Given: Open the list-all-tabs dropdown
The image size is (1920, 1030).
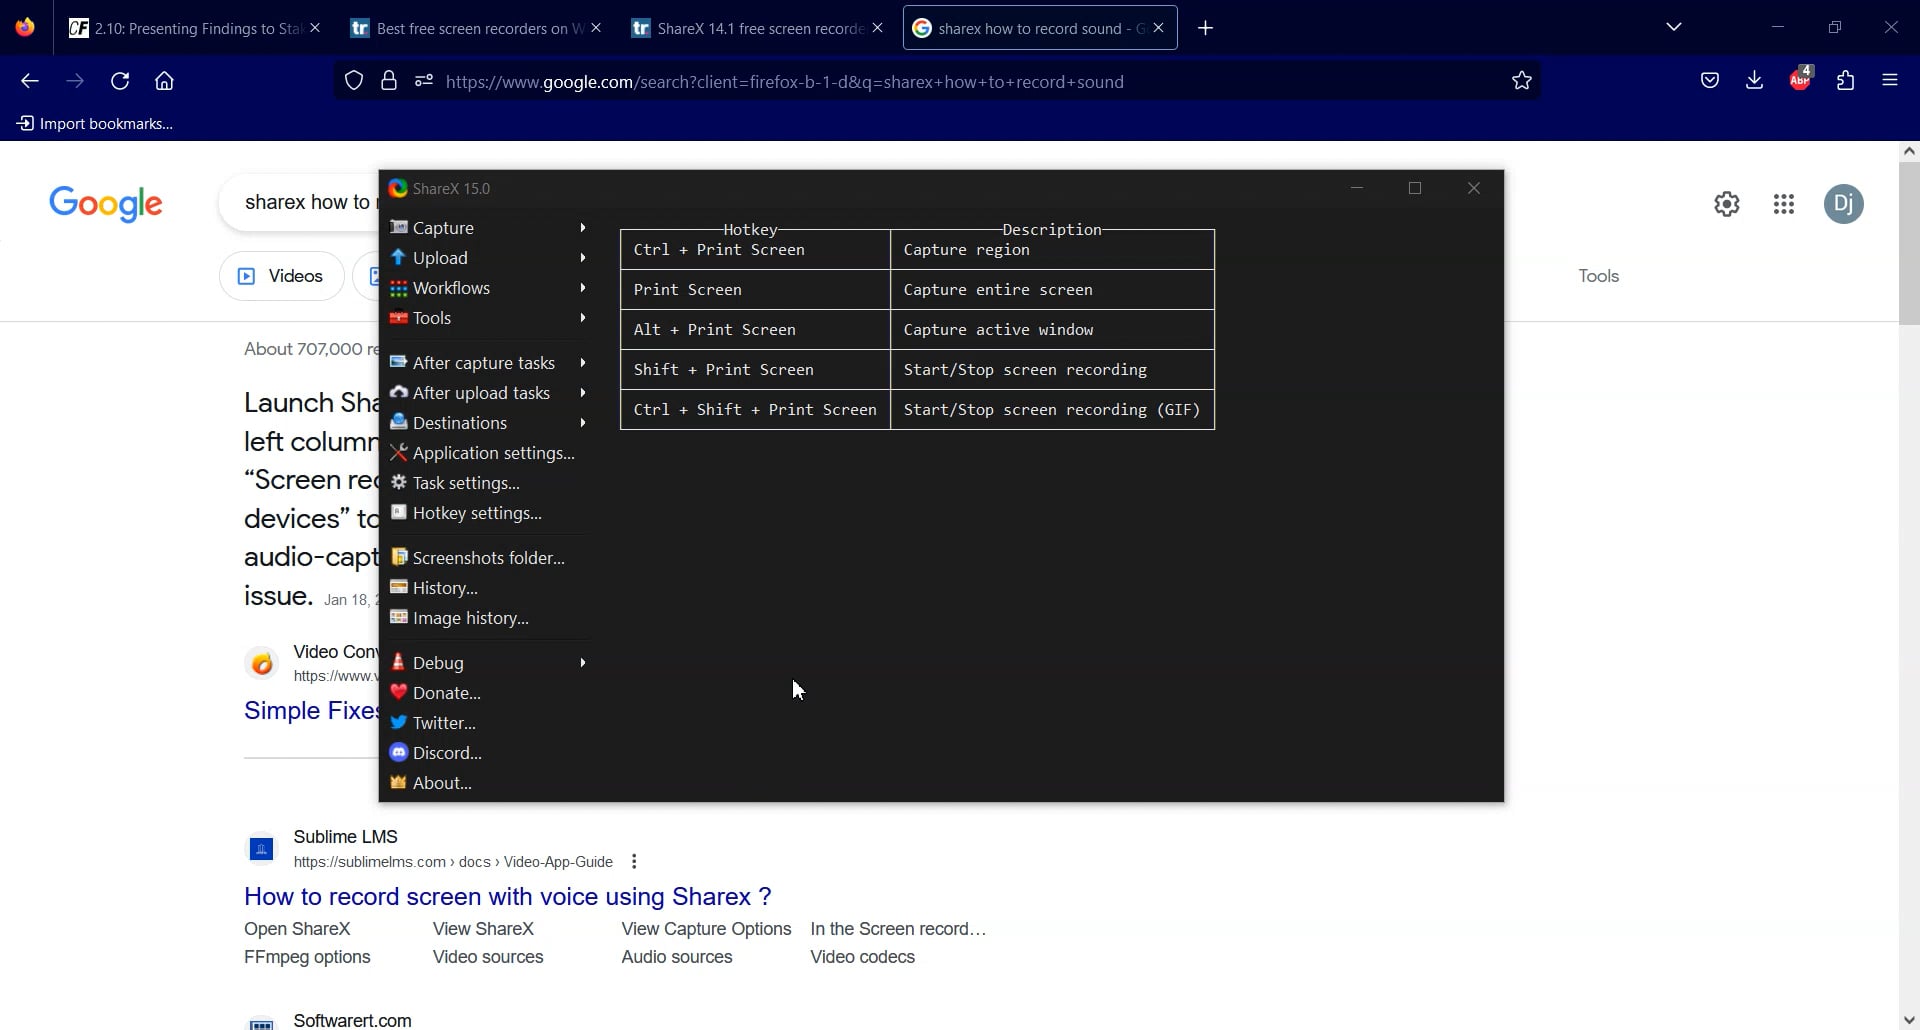Looking at the screenshot, I should [1675, 27].
